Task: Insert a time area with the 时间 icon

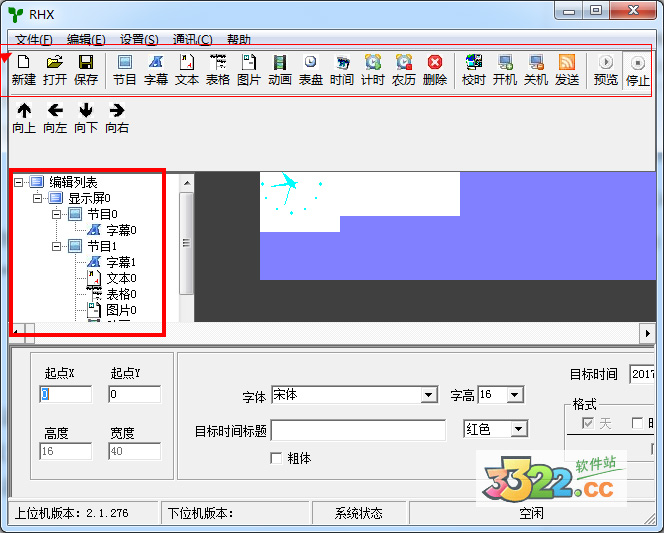Action: click(x=342, y=70)
